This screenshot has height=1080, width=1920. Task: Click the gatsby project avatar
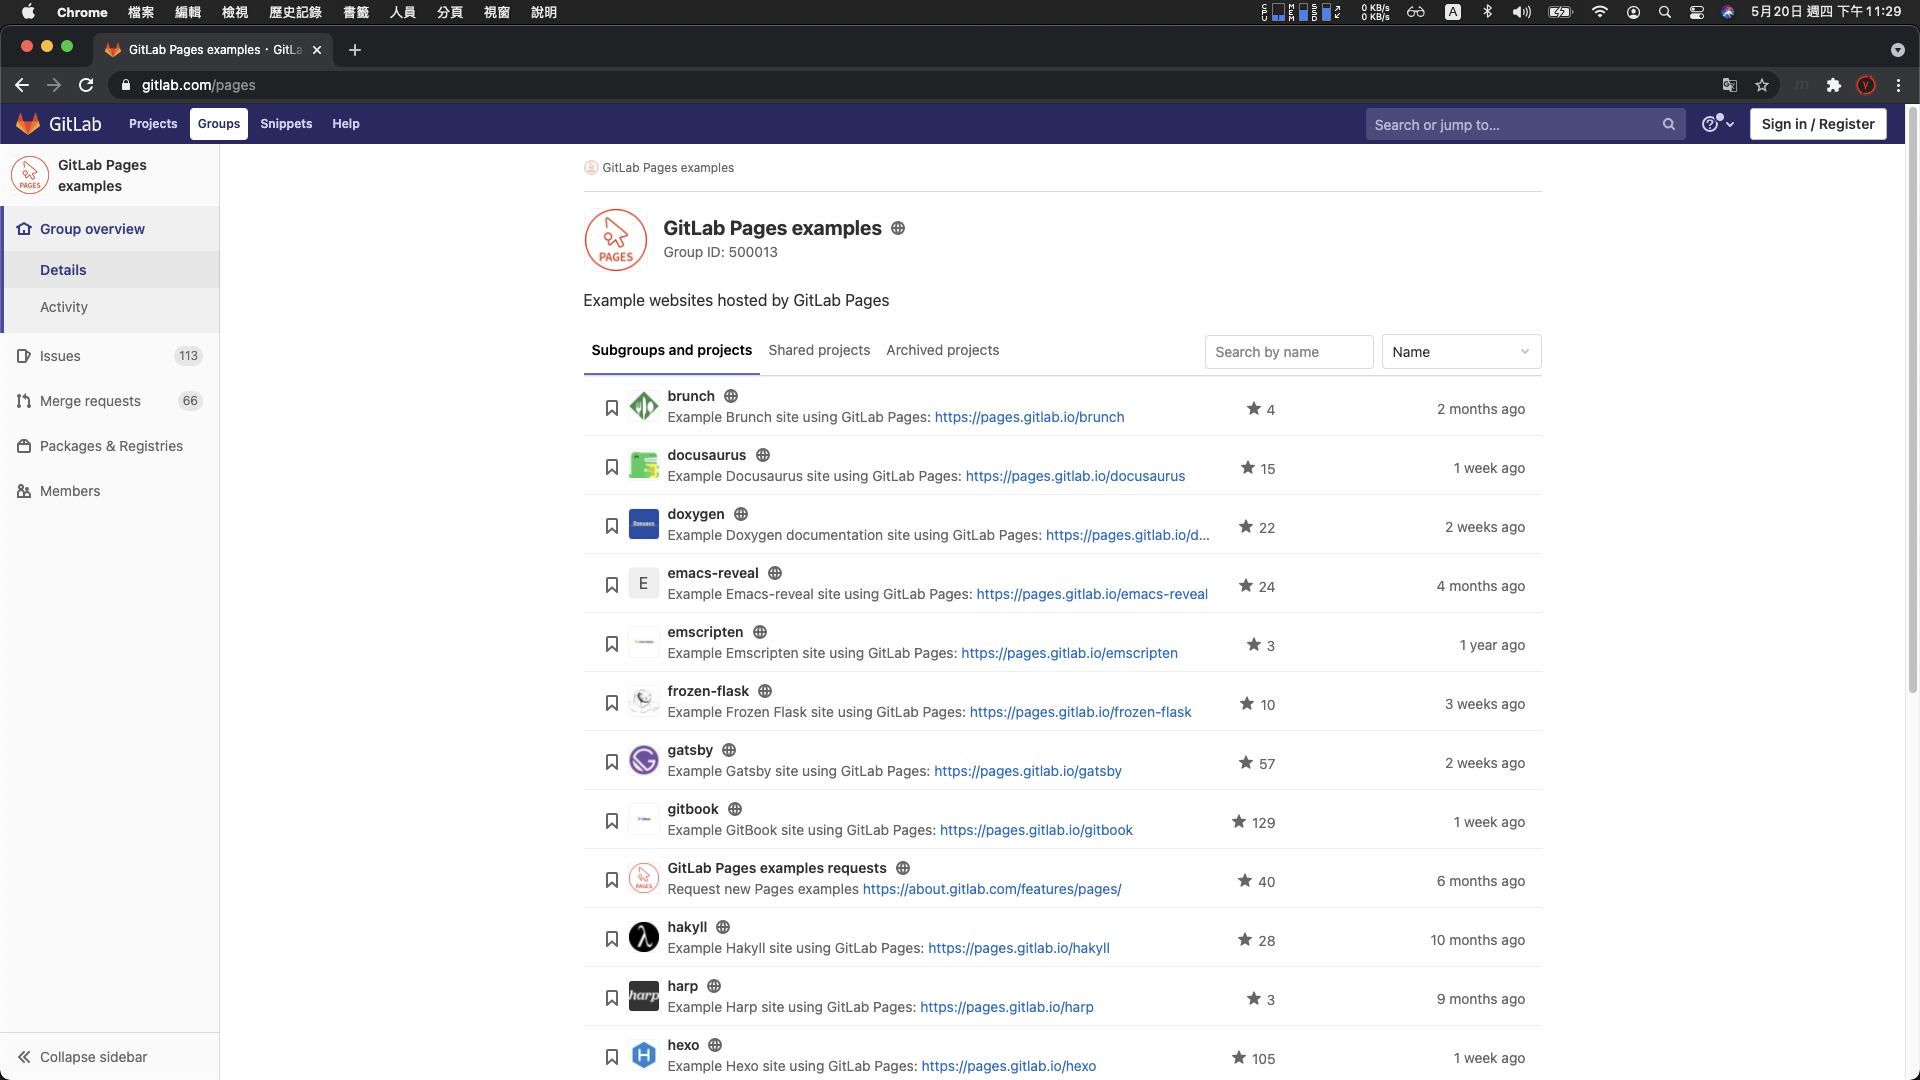644,760
